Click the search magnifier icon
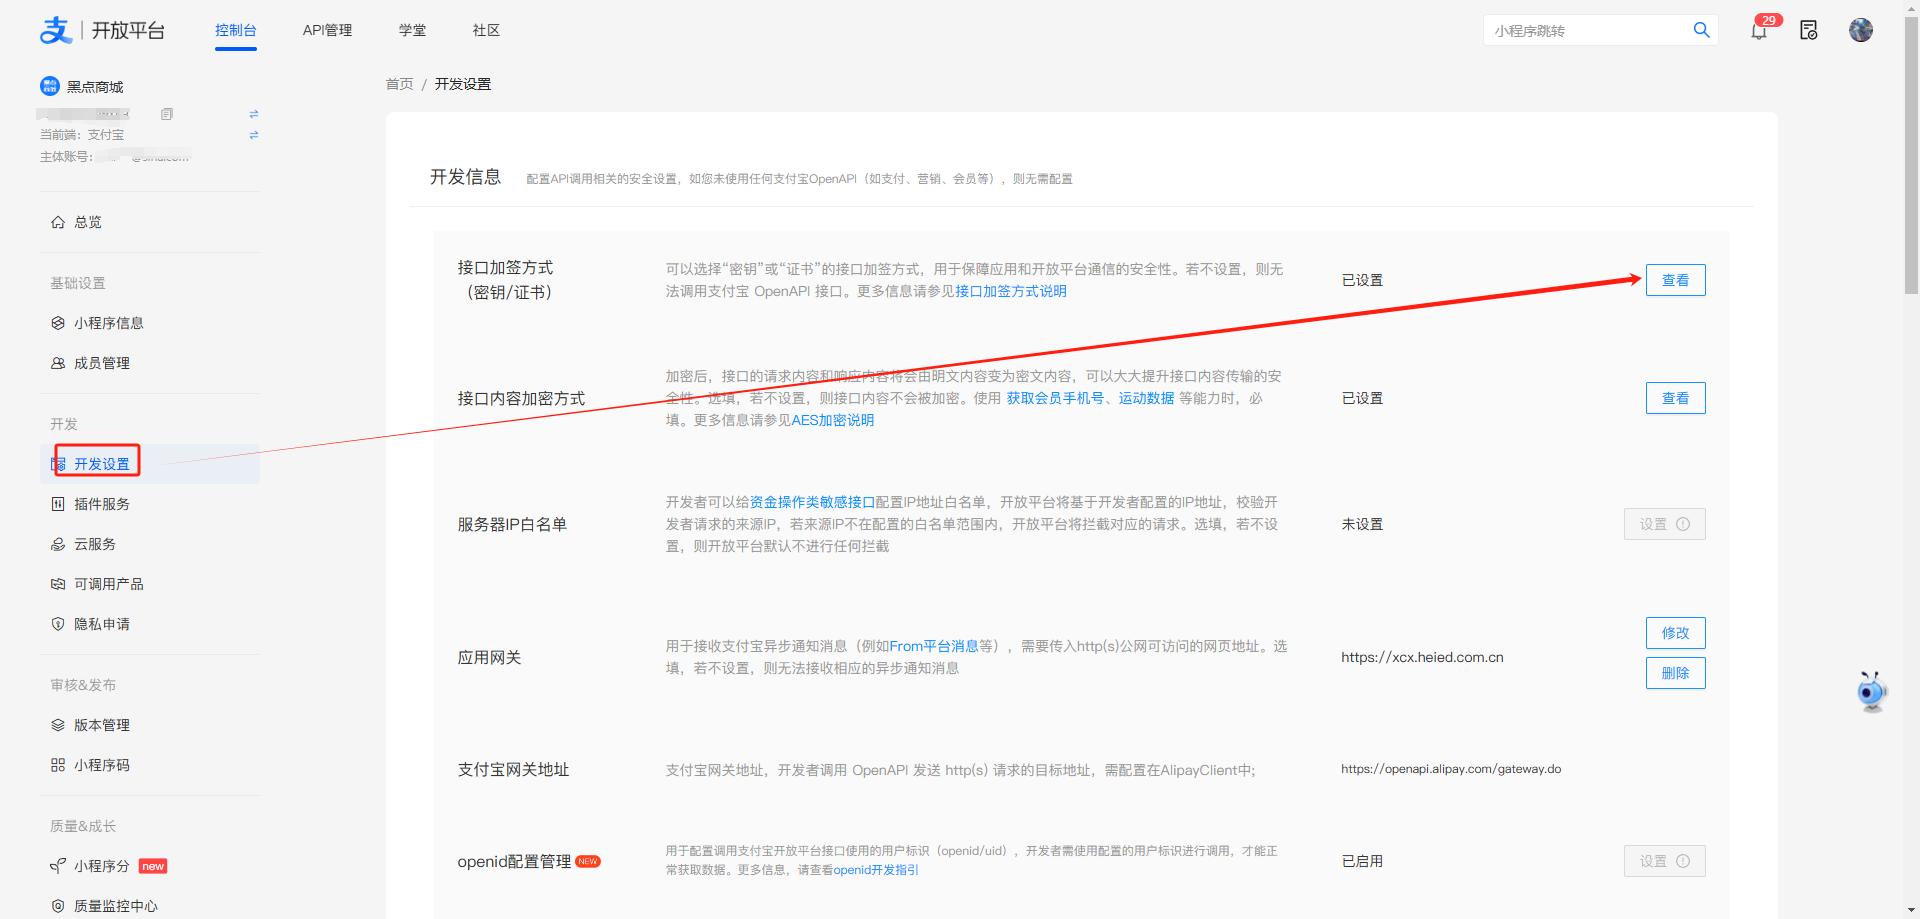The width and height of the screenshot is (1920, 919). [1701, 30]
